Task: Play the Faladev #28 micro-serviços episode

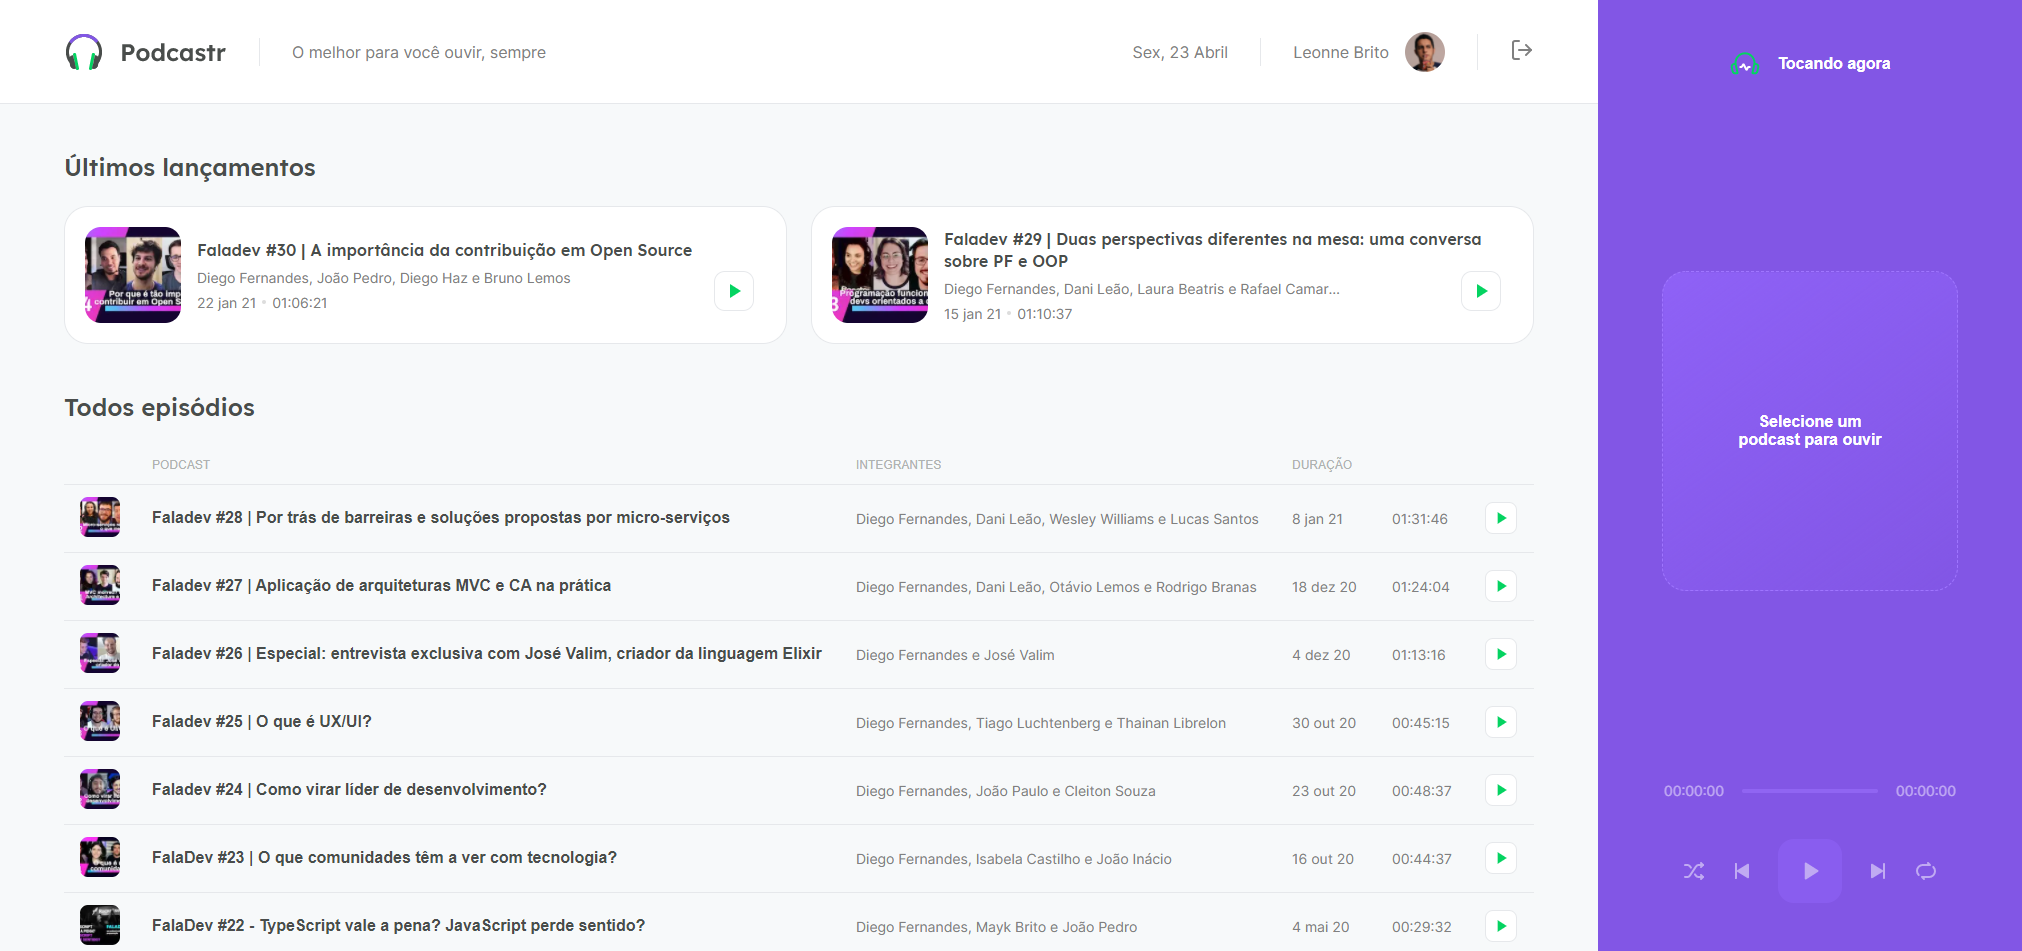Action: (x=1501, y=518)
